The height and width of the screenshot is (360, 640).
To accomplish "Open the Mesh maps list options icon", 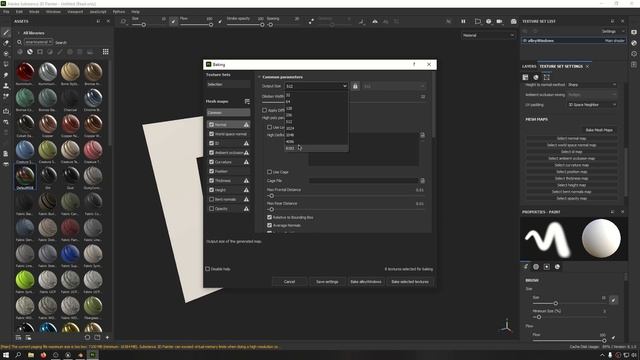I will (247, 101).
